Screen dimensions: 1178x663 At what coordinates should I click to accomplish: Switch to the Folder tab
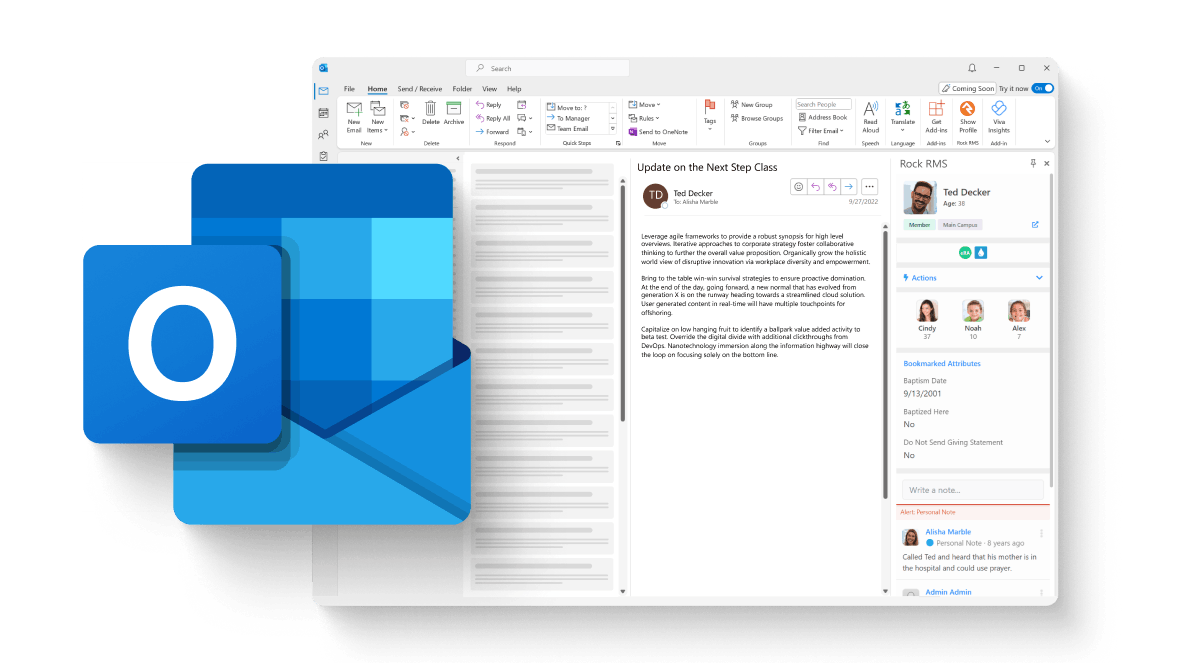click(462, 89)
